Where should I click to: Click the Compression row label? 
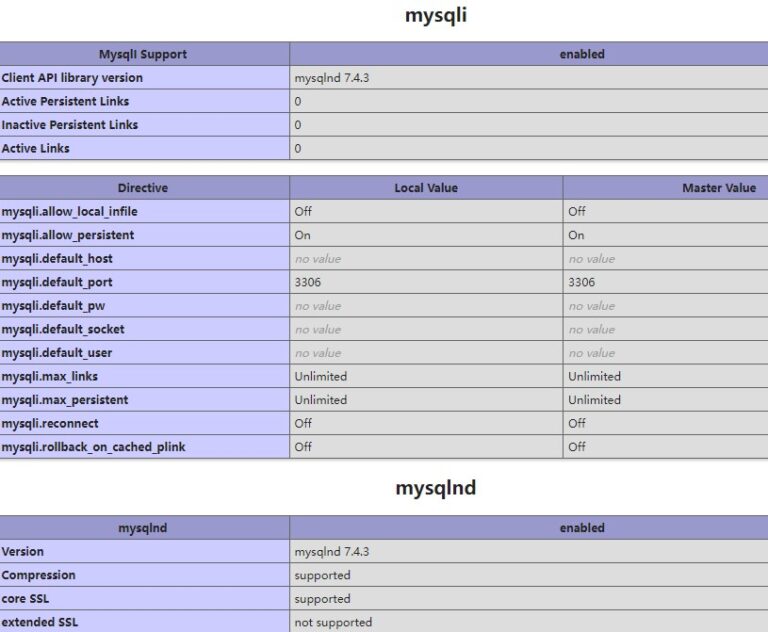38,575
